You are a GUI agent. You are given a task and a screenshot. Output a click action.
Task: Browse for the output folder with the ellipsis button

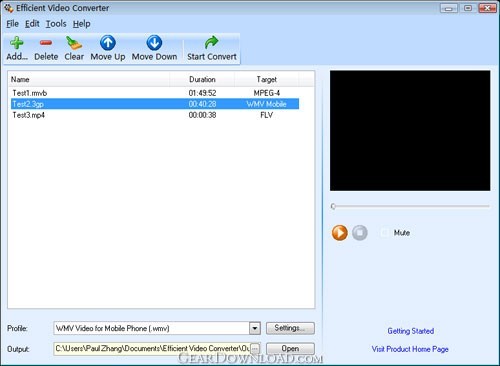pyautogui.click(x=255, y=349)
